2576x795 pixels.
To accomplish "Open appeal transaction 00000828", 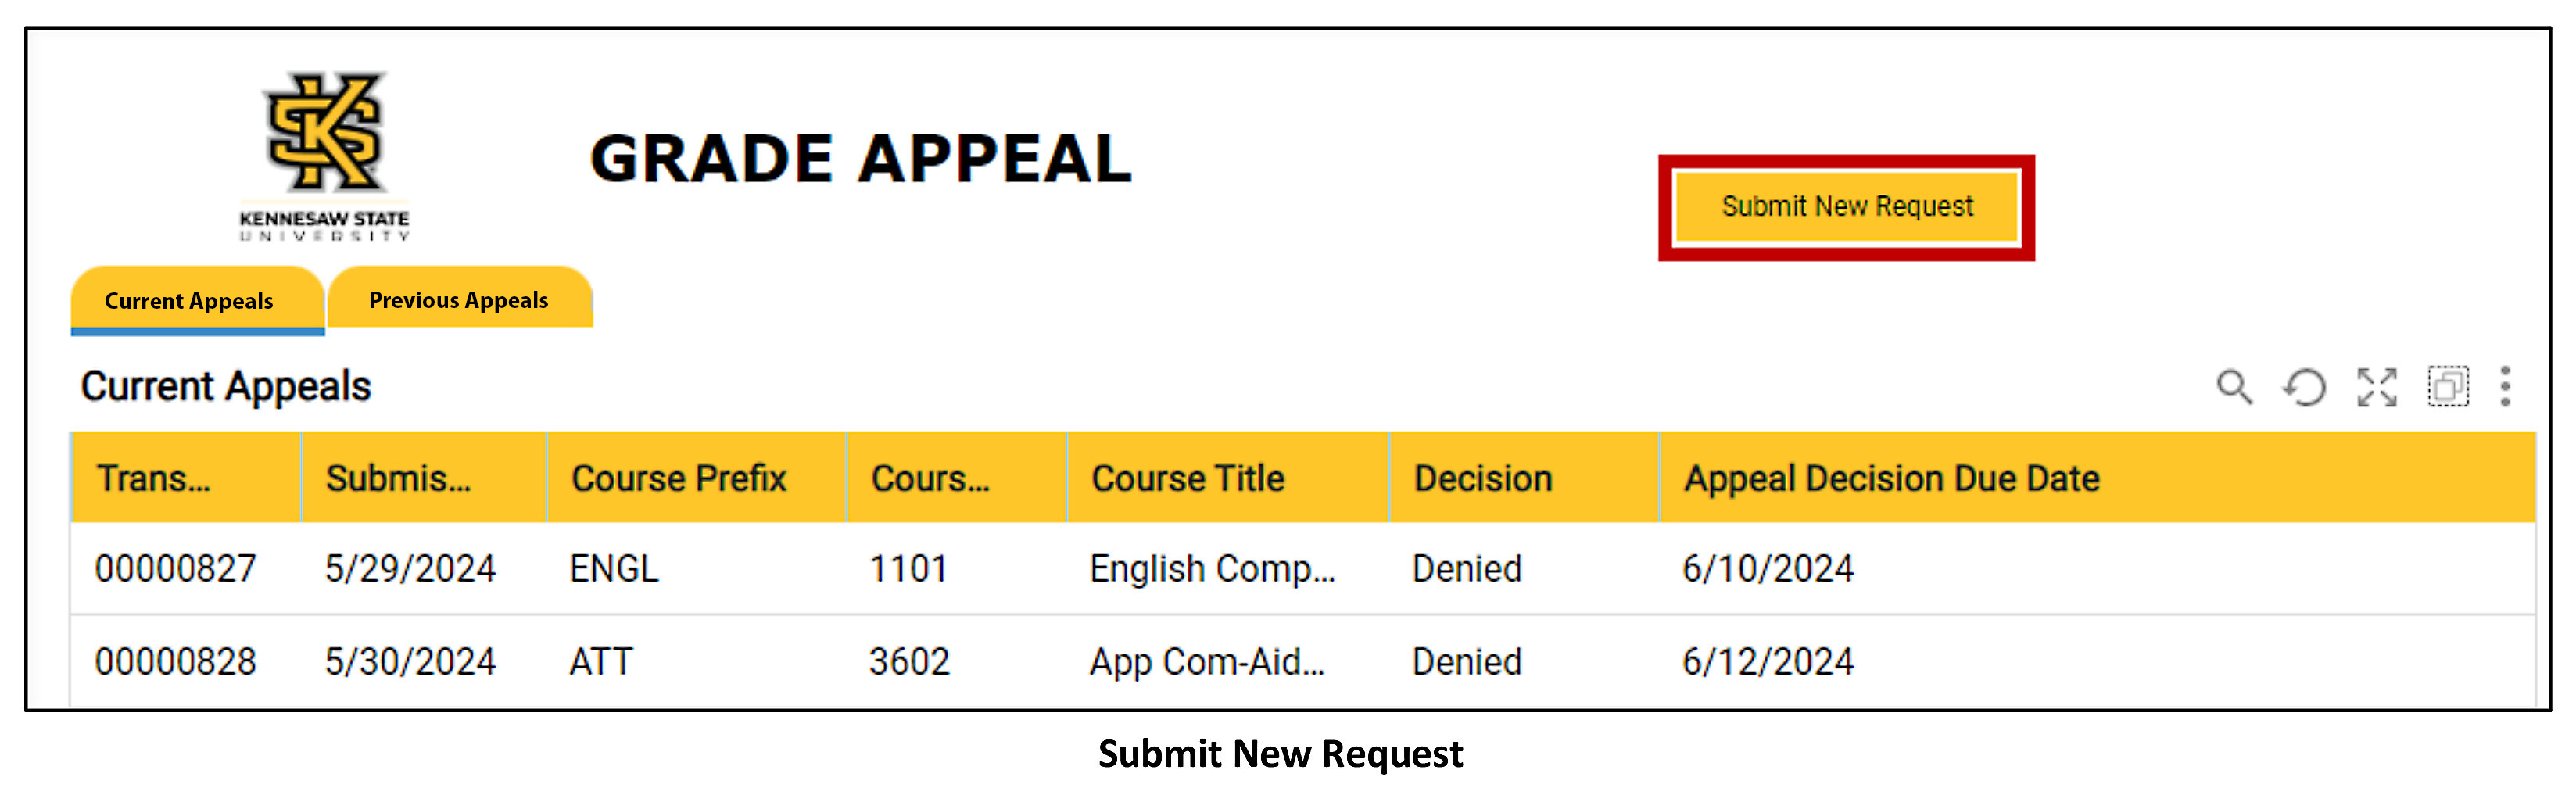I will [x=176, y=662].
